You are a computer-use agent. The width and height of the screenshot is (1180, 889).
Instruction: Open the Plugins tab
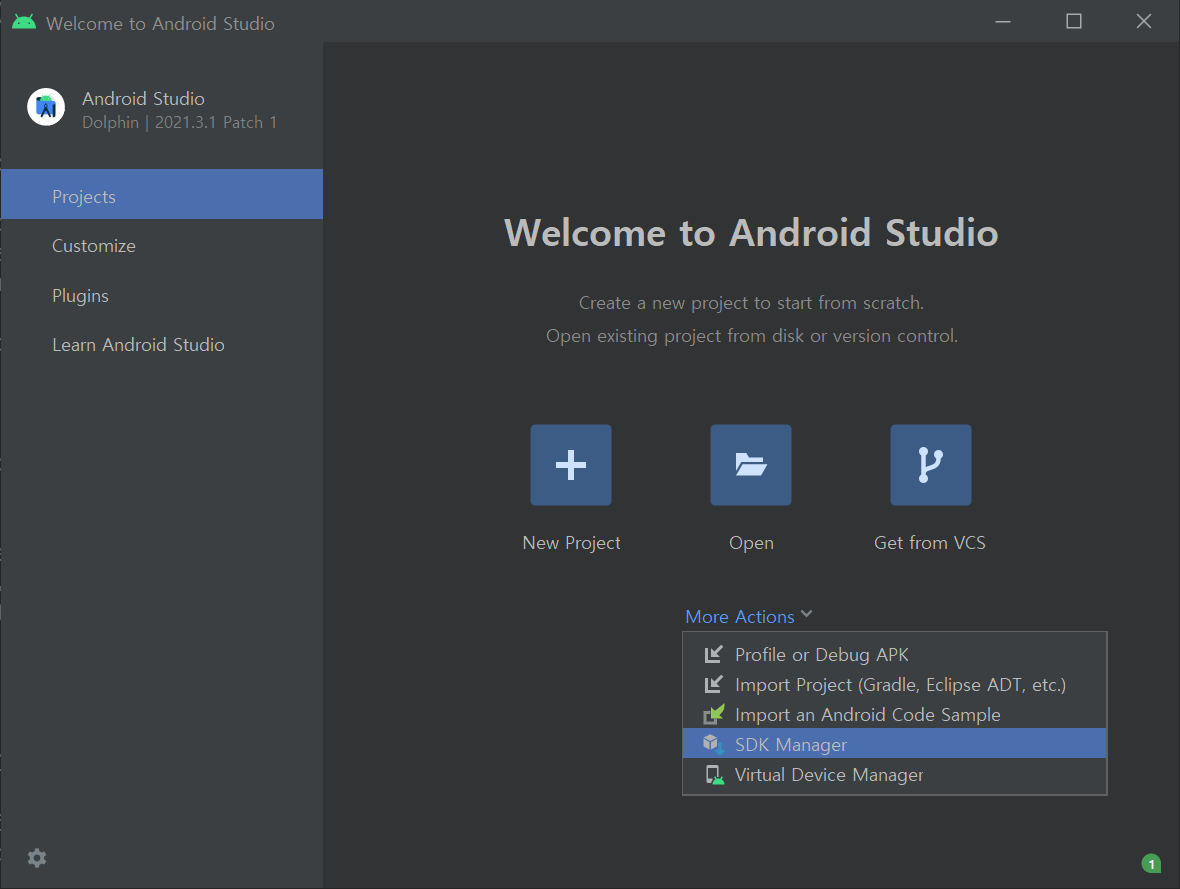pyautogui.click(x=162, y=295)
